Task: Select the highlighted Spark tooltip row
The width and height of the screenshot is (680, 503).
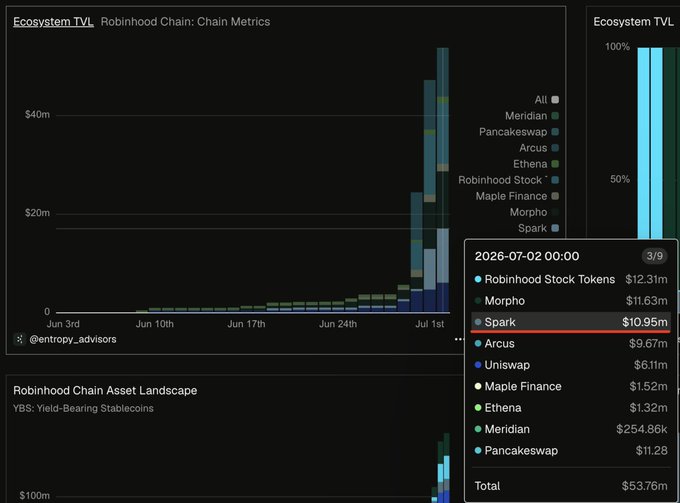Action: click(571, 322)
